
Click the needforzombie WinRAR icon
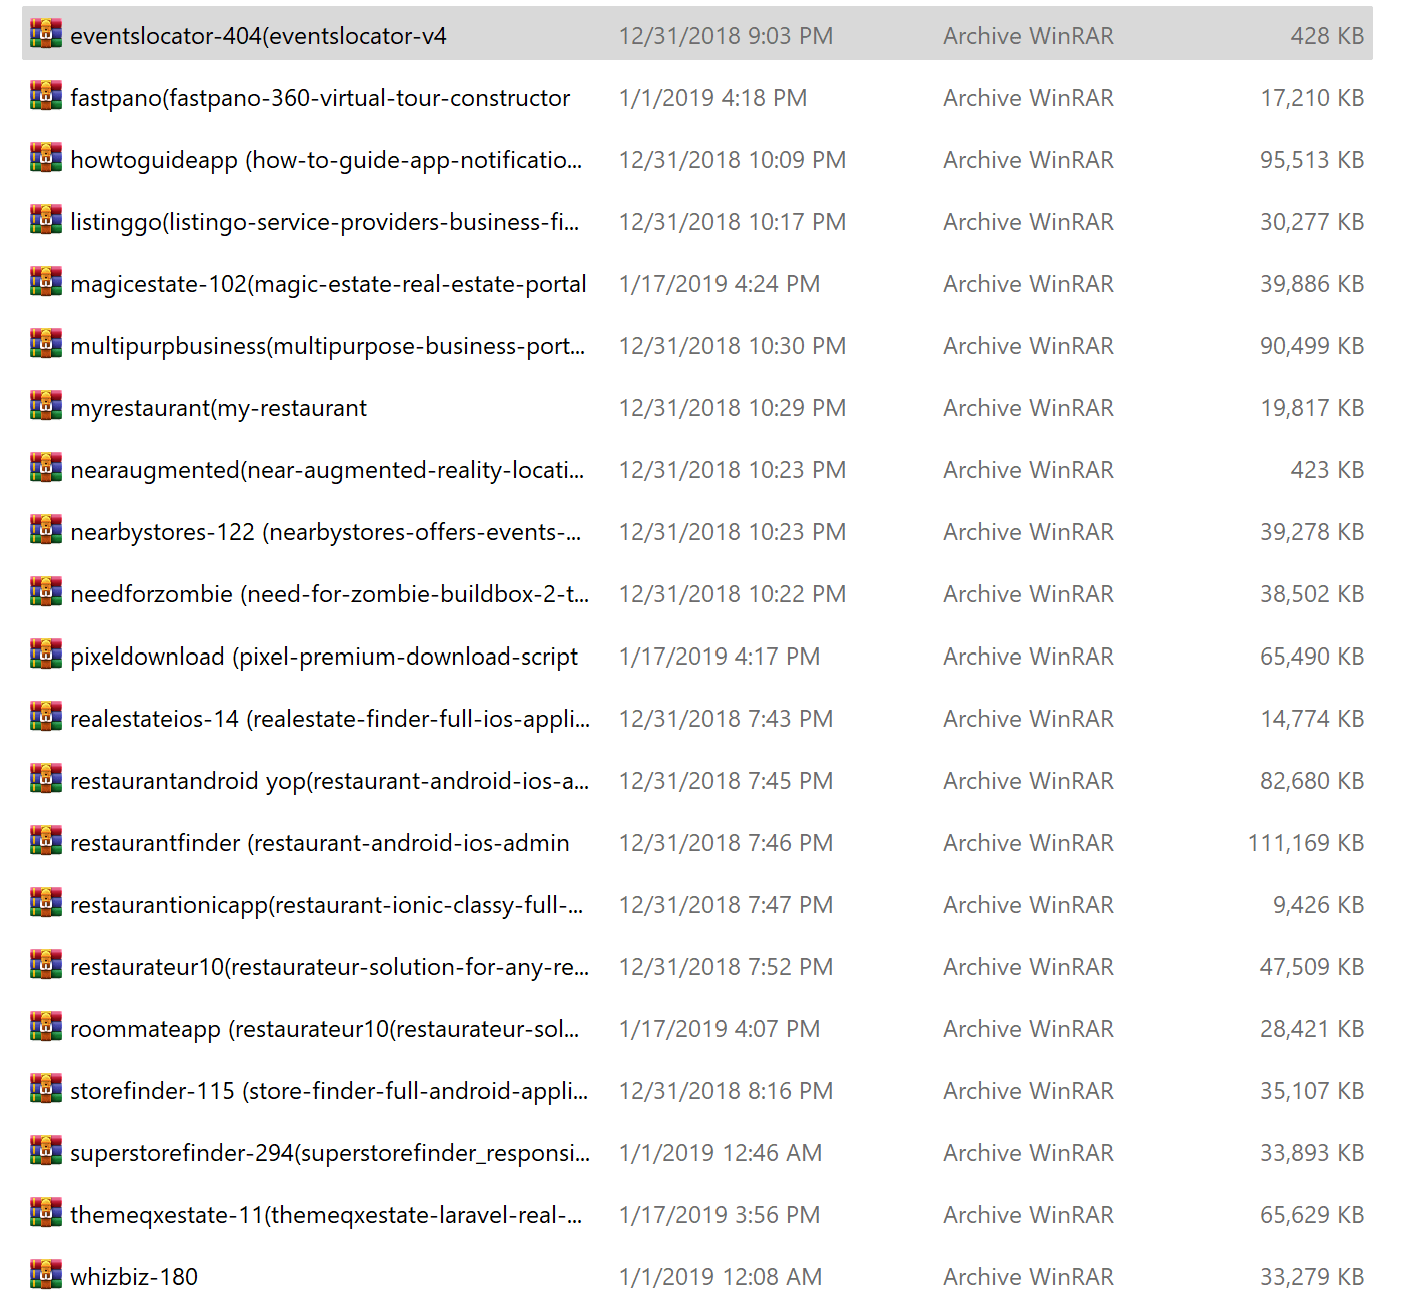pos(46,592)
